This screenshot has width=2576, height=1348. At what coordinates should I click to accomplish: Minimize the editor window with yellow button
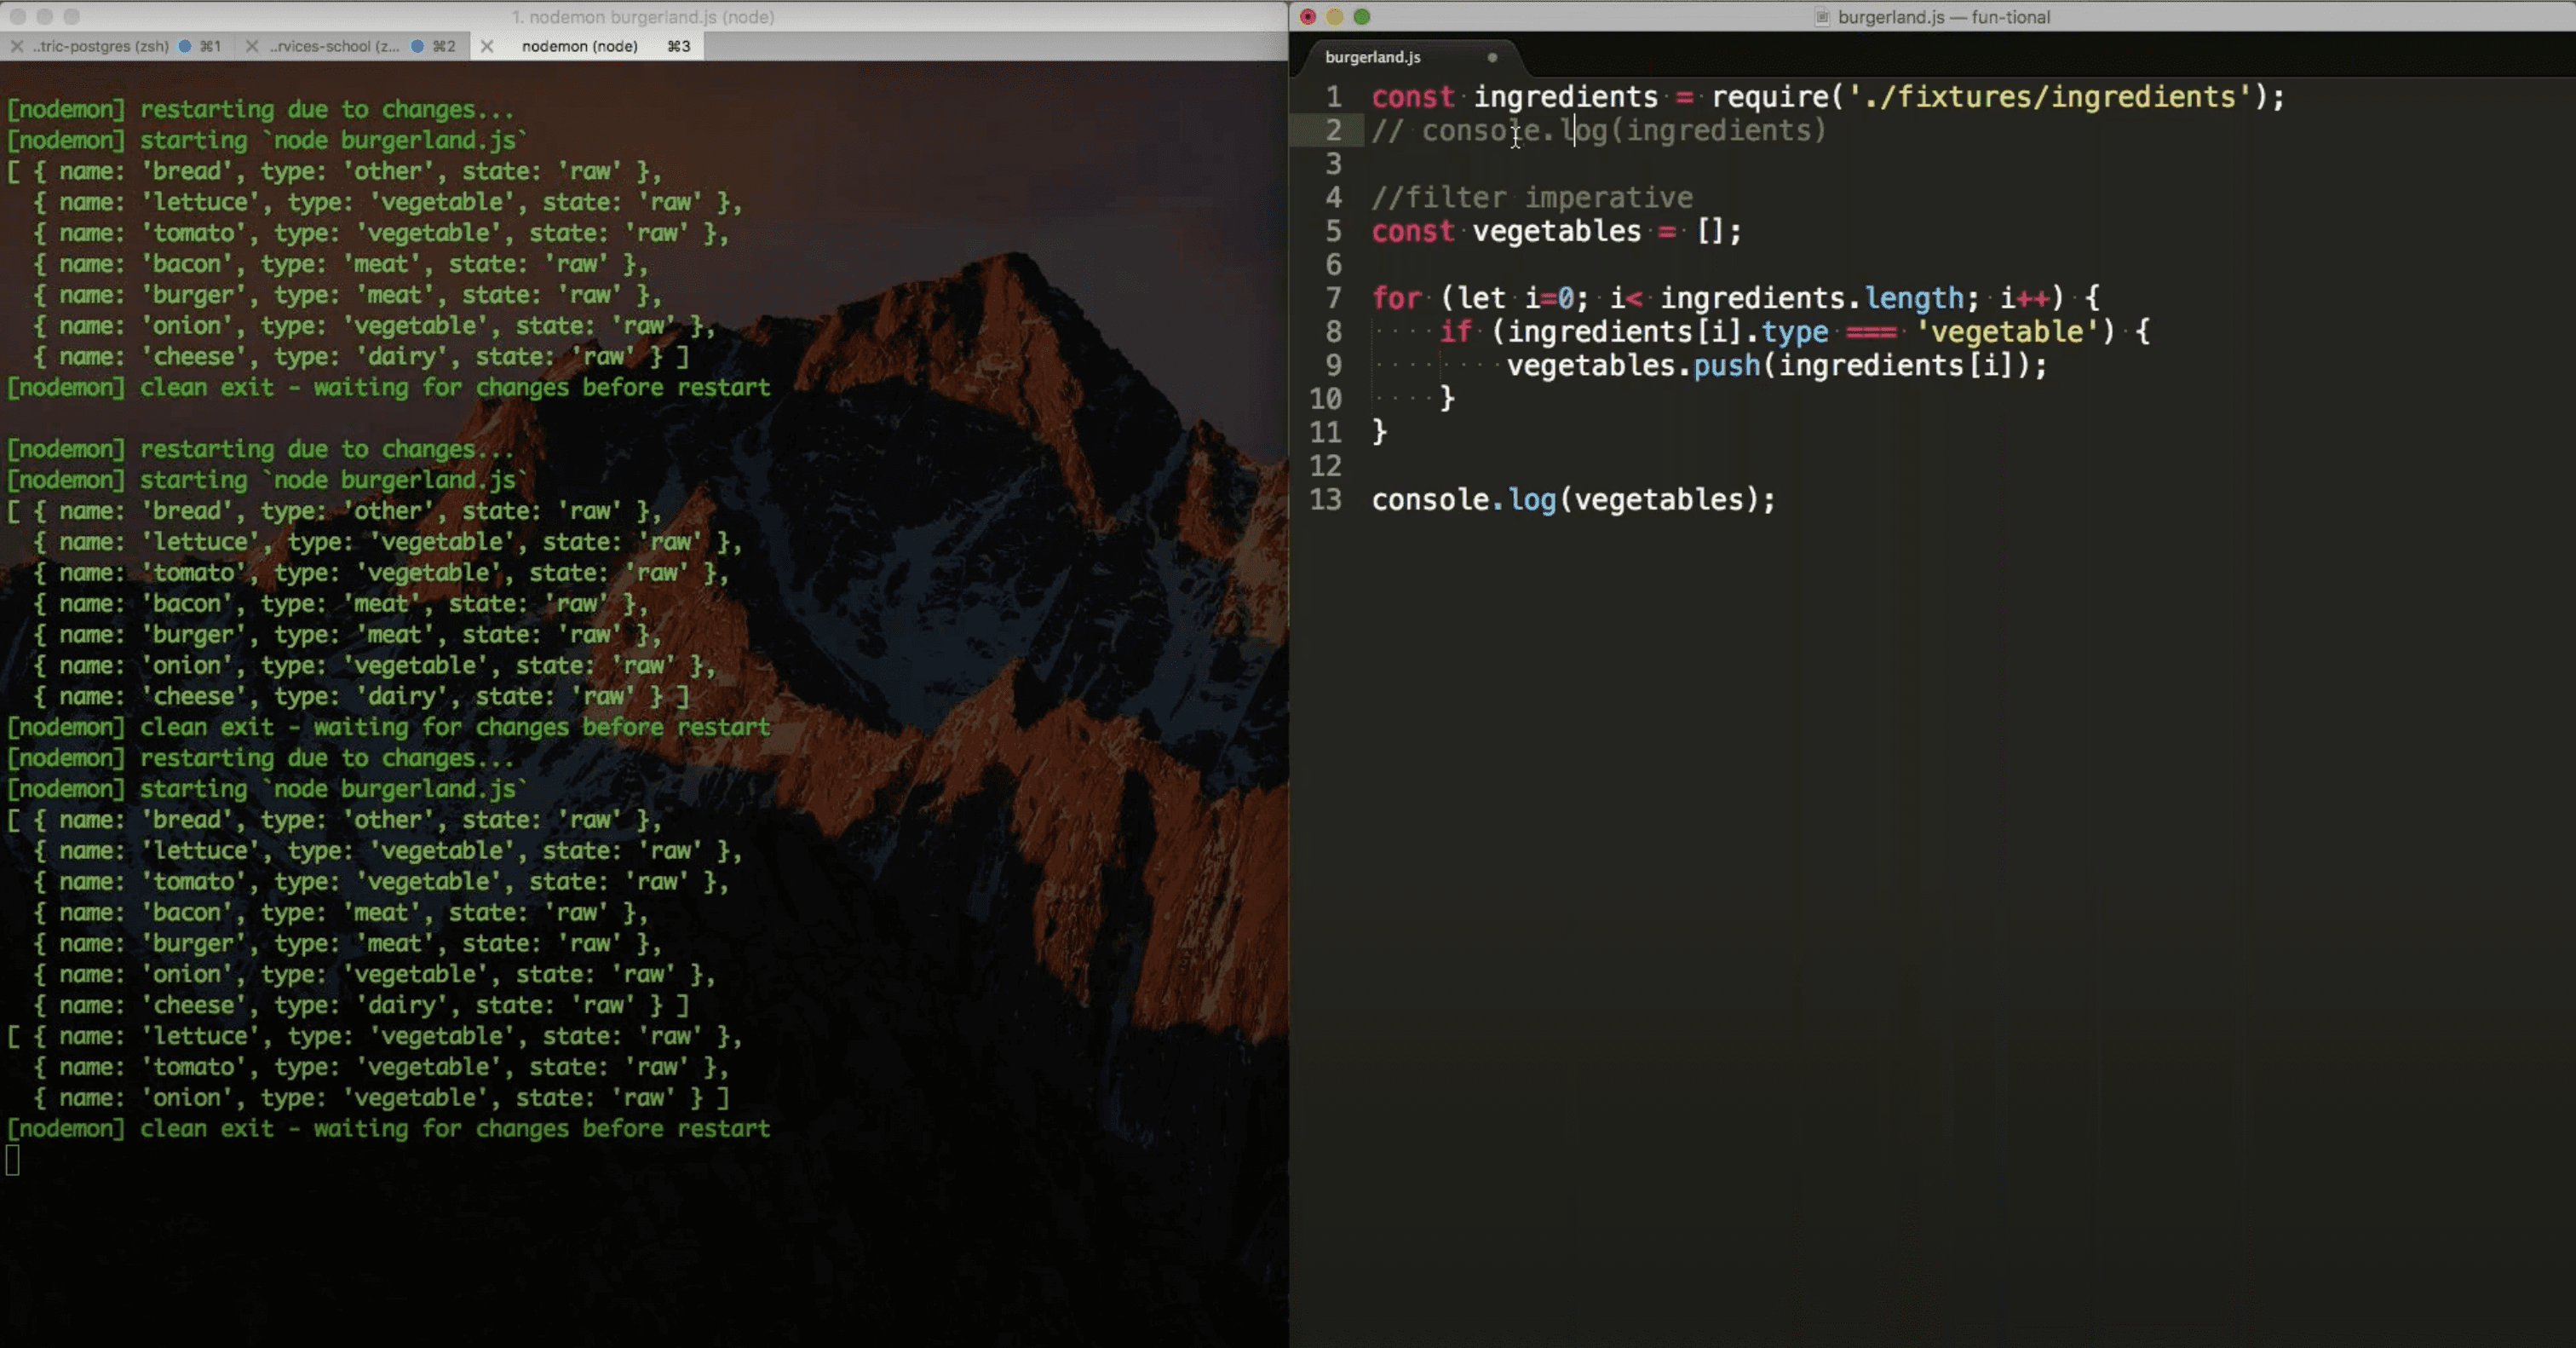coord(1334,17)
